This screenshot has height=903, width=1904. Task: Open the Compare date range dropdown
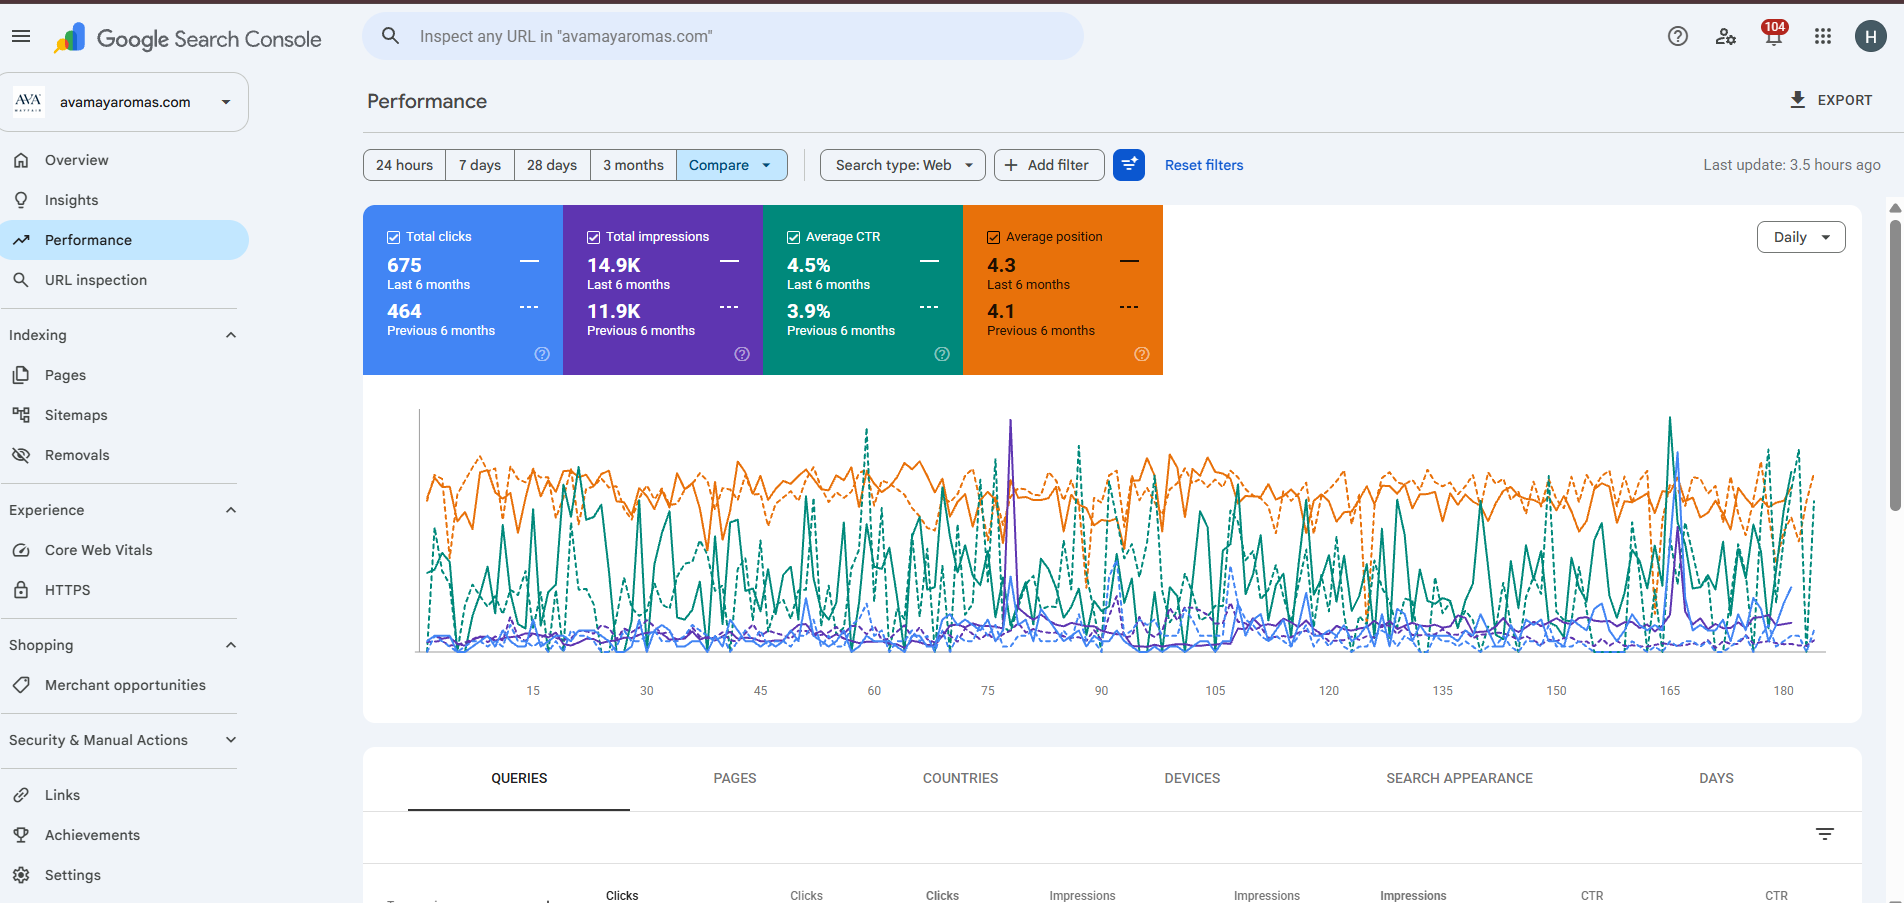732,165
